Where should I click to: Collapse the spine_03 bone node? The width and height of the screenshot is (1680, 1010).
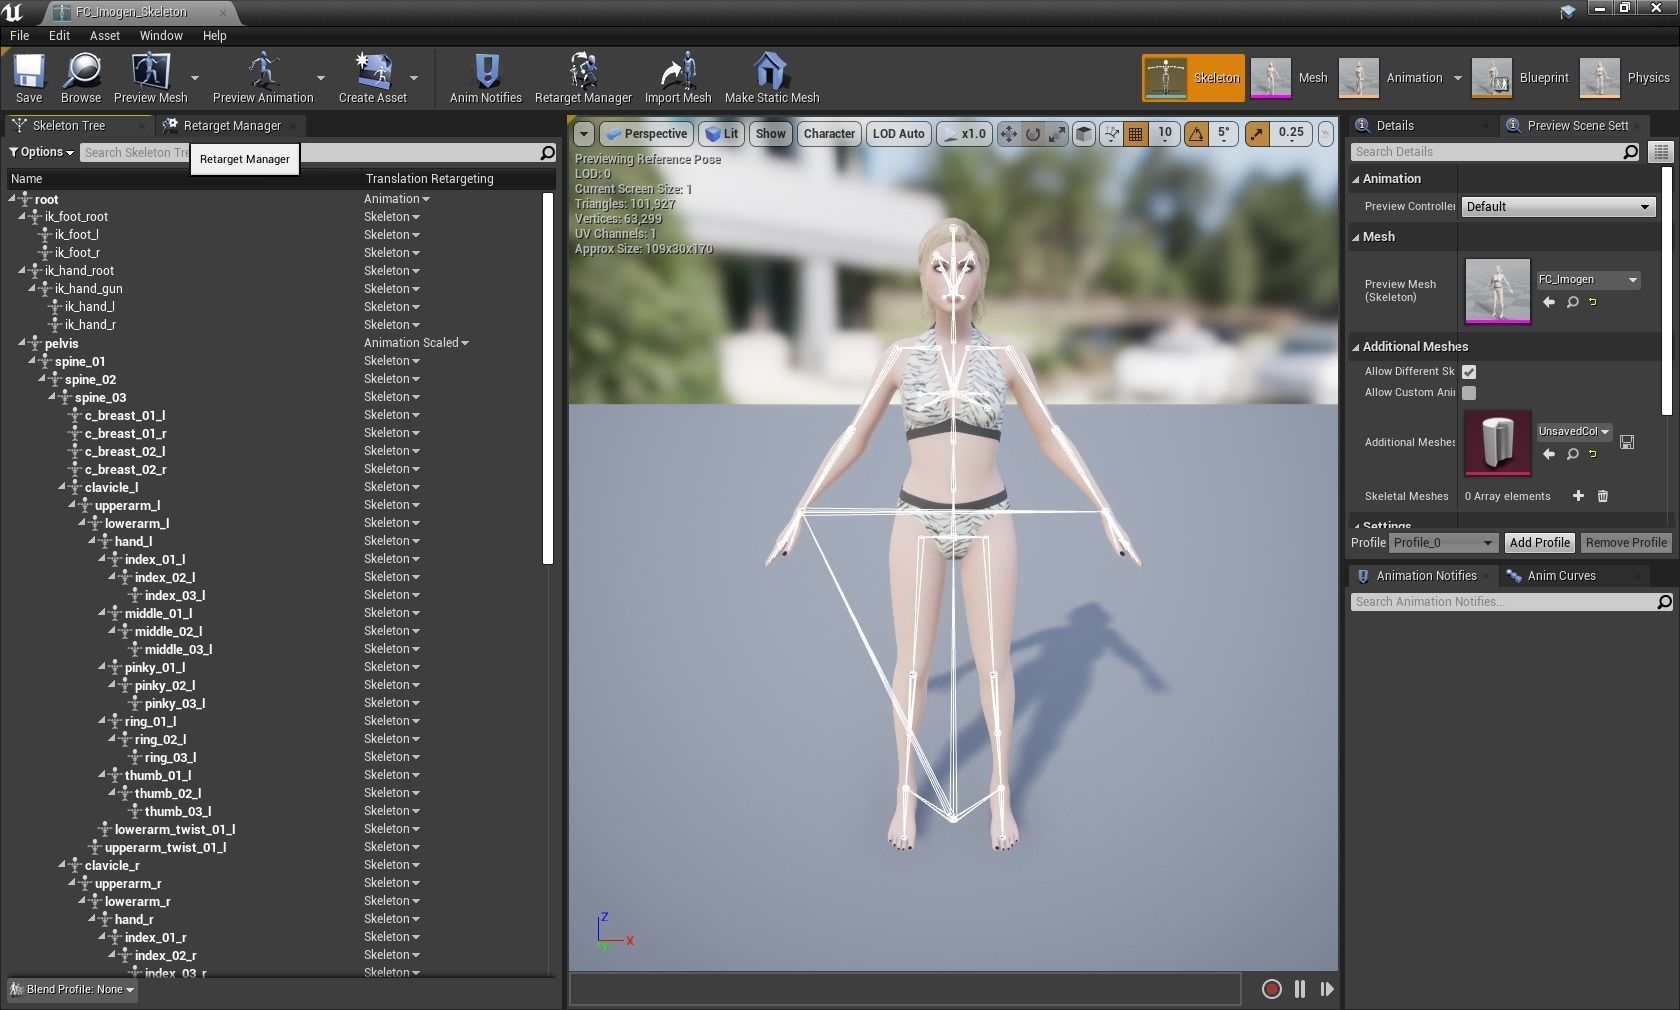point(53,397)
